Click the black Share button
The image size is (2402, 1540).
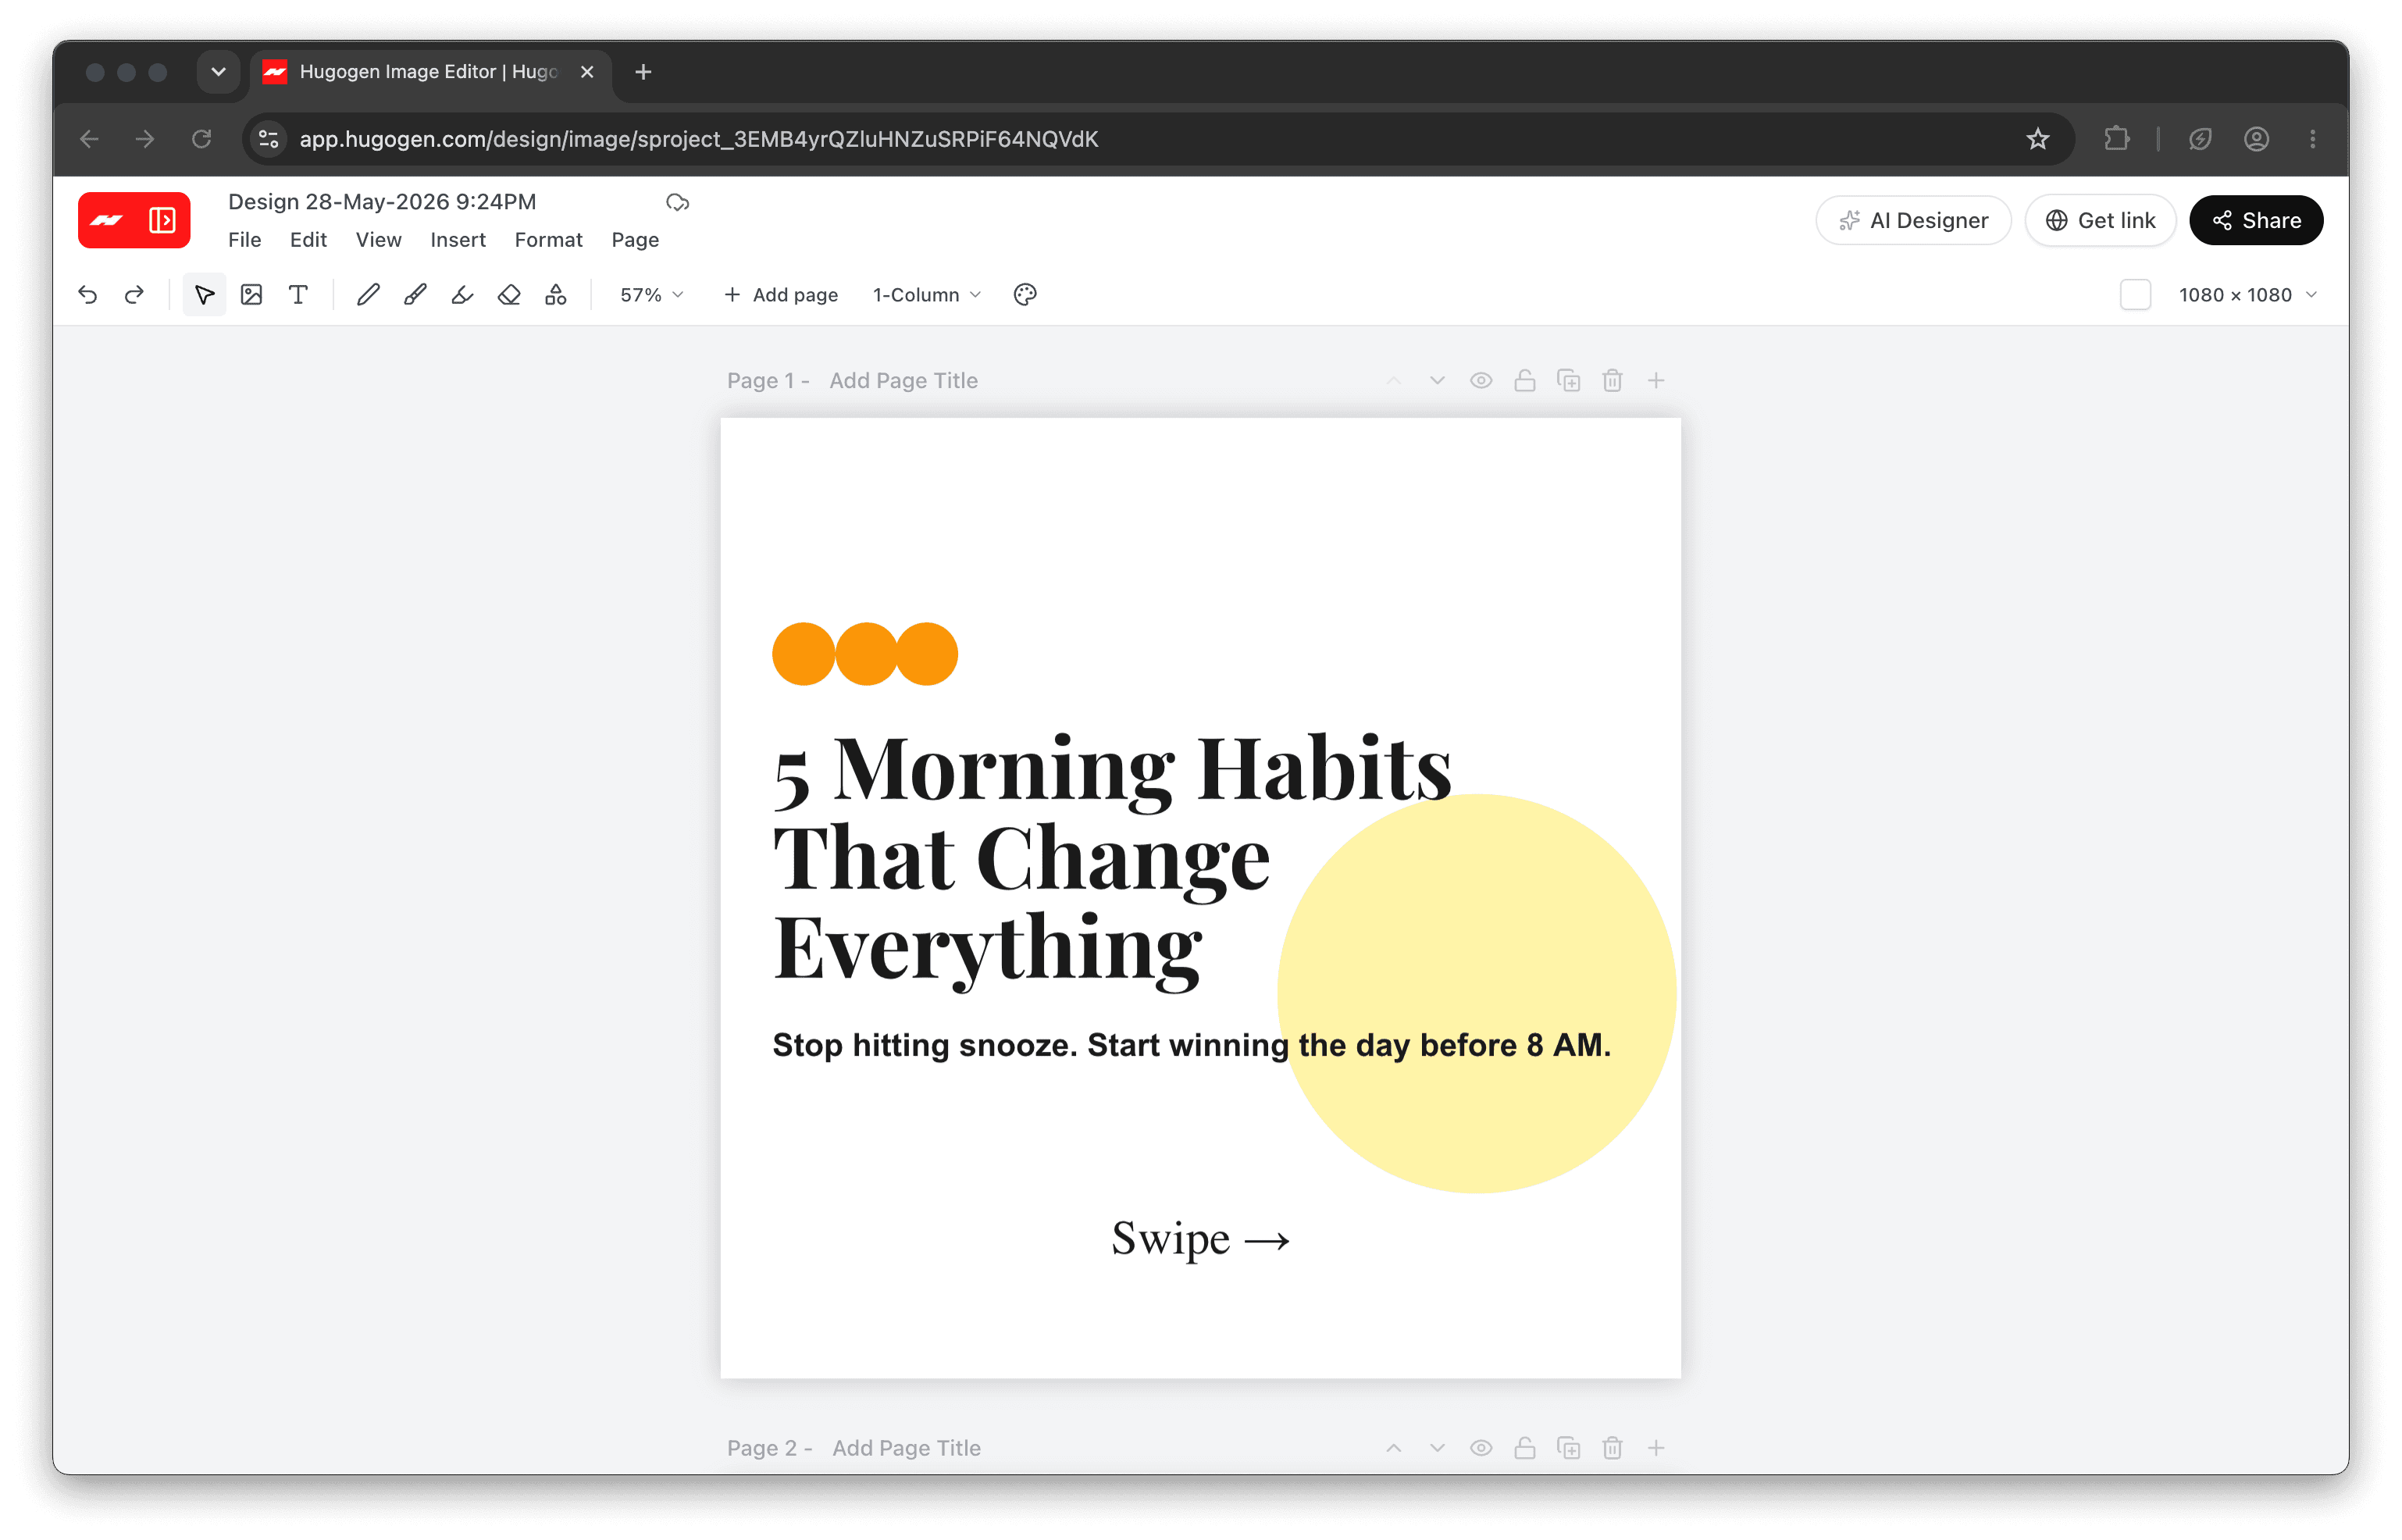(2255, 220)
